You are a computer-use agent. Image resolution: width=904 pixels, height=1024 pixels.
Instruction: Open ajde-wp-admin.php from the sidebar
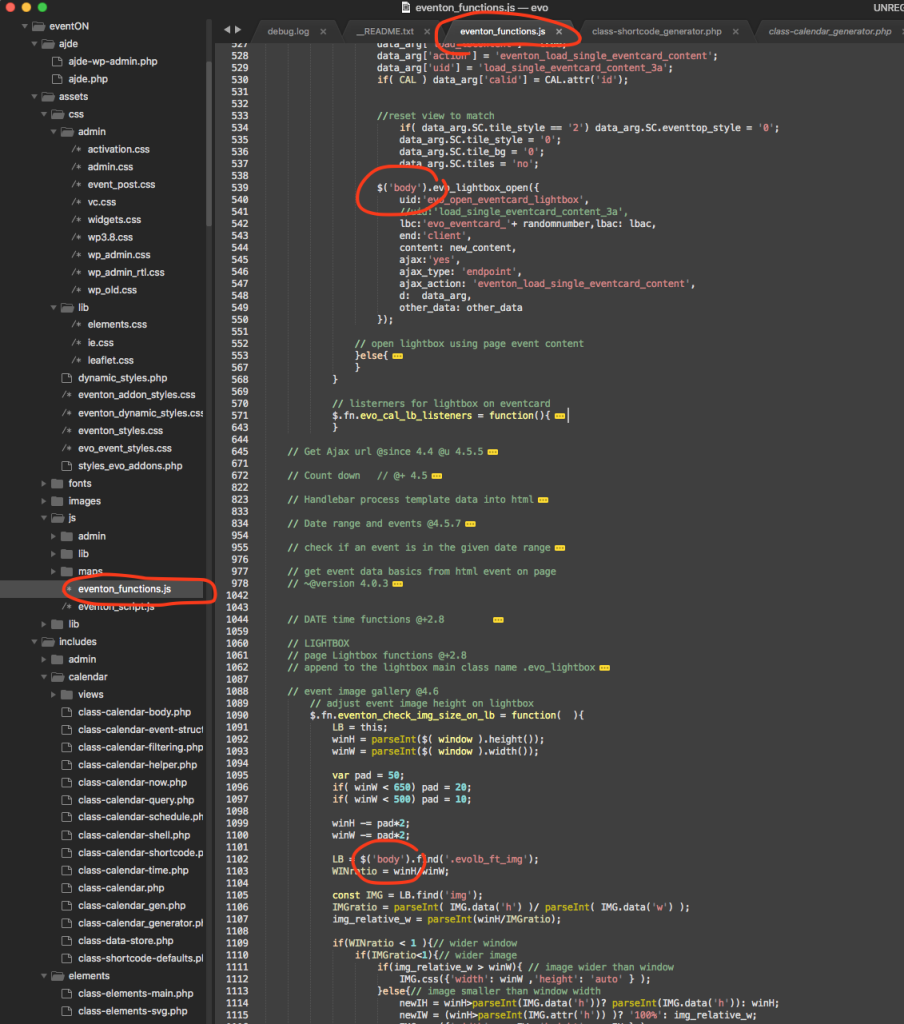point(112,61)
